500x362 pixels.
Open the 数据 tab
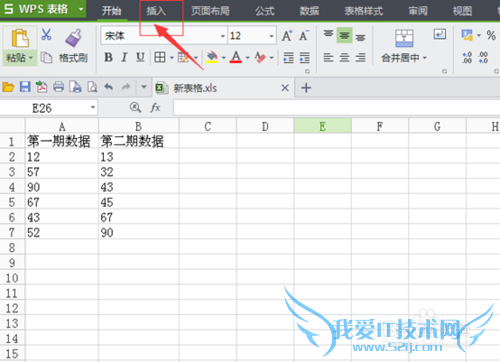[309, 11]
